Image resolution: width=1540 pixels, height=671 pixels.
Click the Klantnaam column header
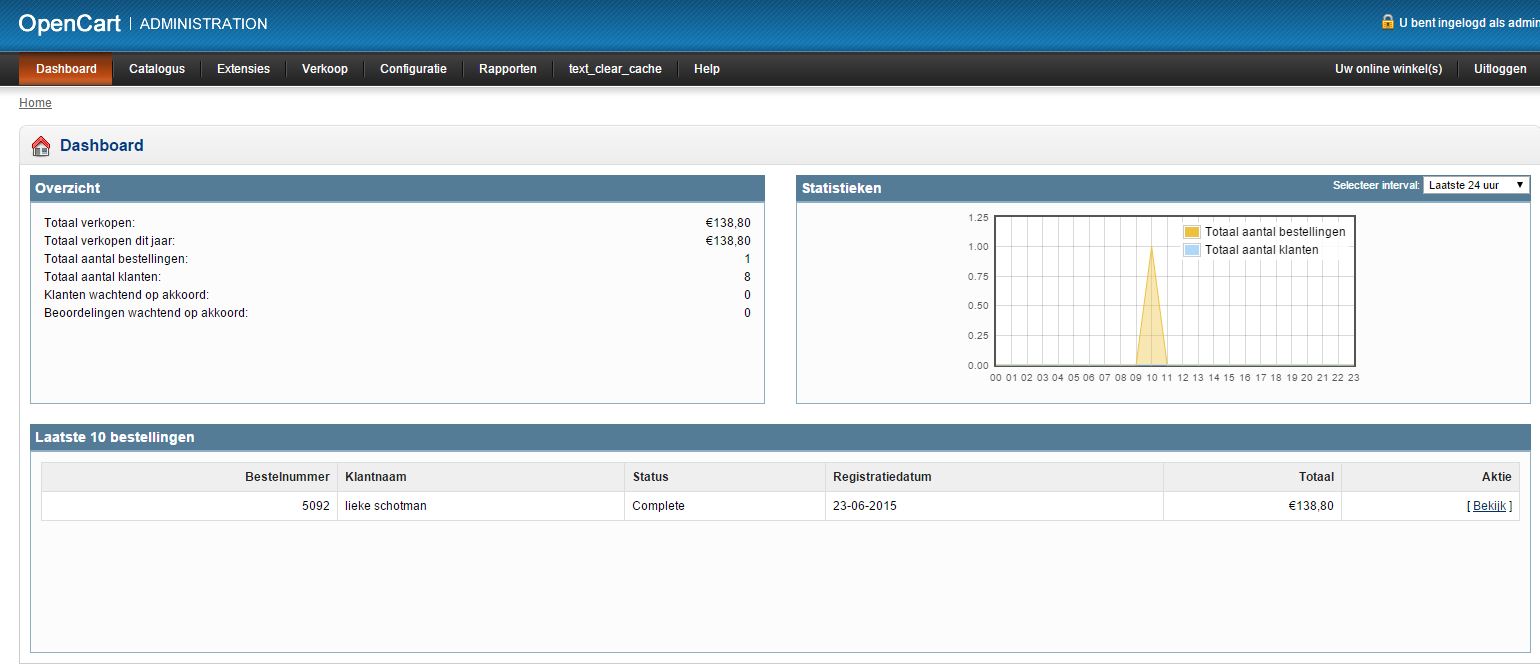coord(481,477)
